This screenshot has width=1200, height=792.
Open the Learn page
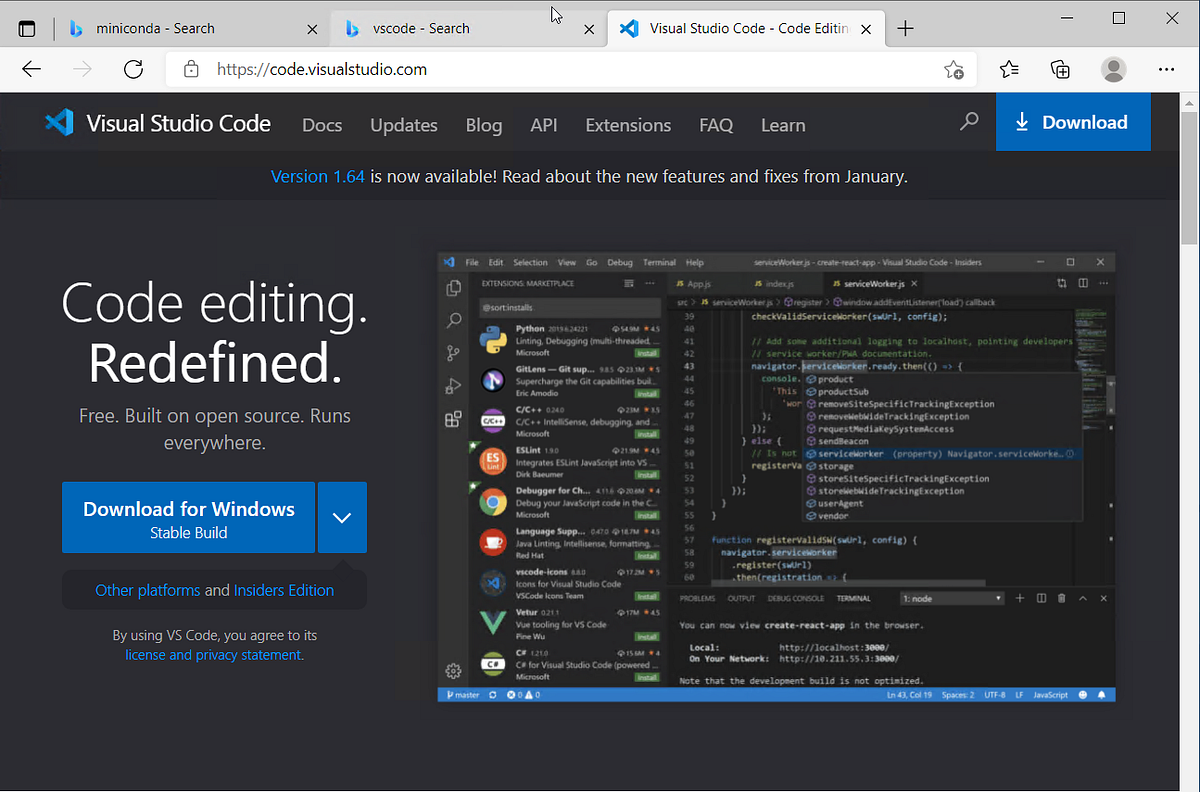click(783, 125)
